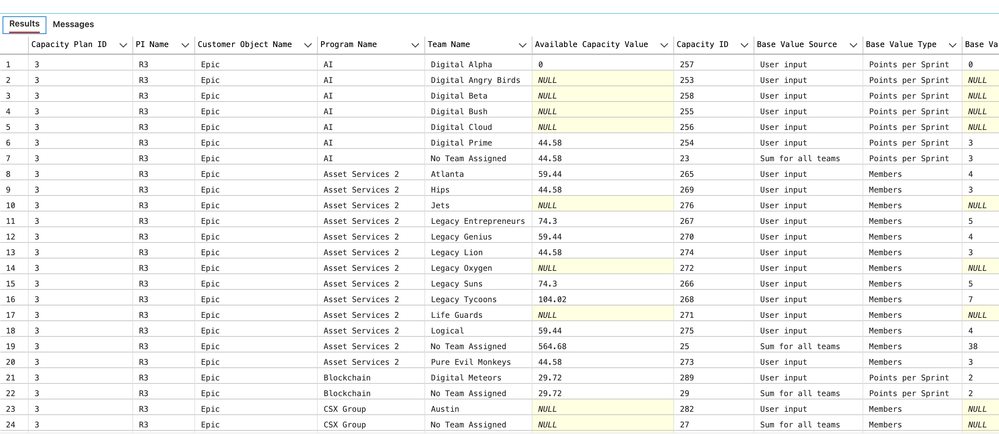
Task: Select the Austin team cell
Action: pos(478,409)
